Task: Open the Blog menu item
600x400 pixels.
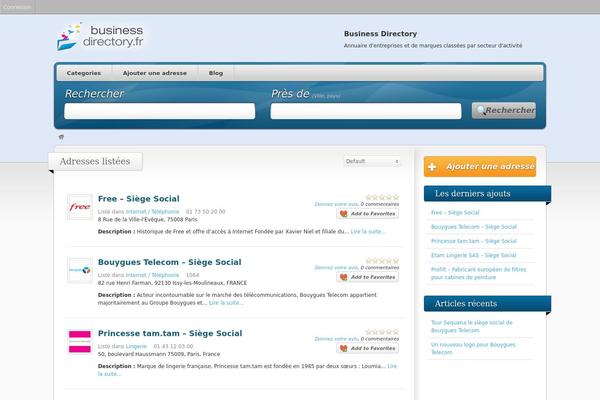Action: click(216, 73)
